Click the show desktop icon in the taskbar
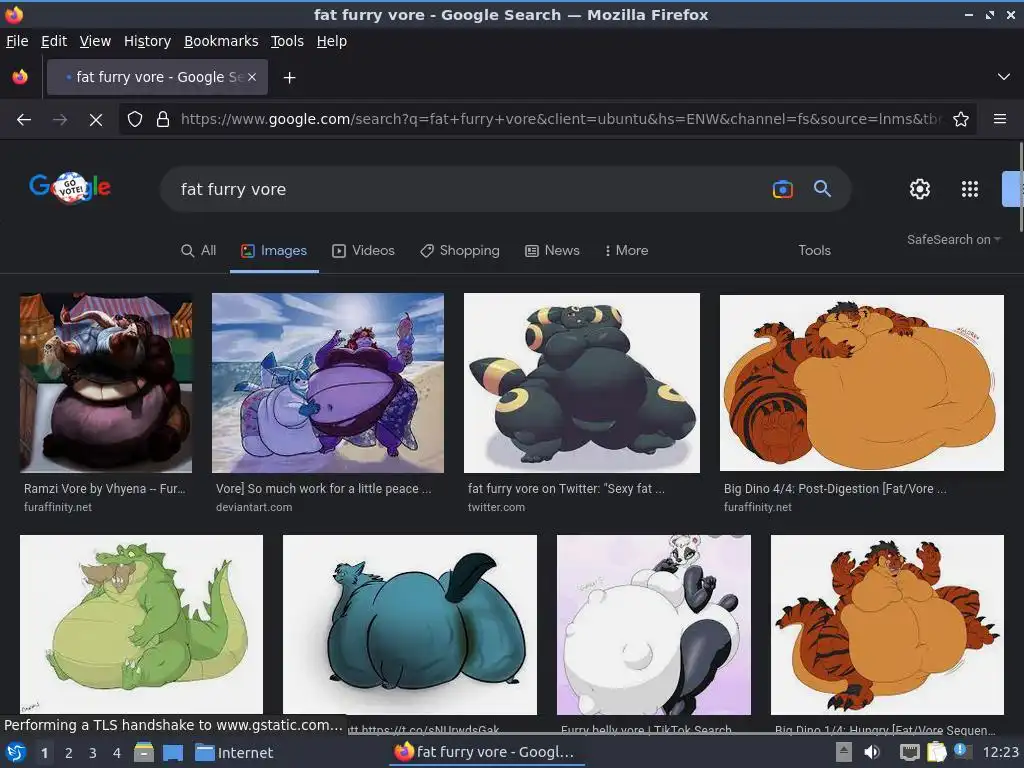 click(x=172, y=753)
